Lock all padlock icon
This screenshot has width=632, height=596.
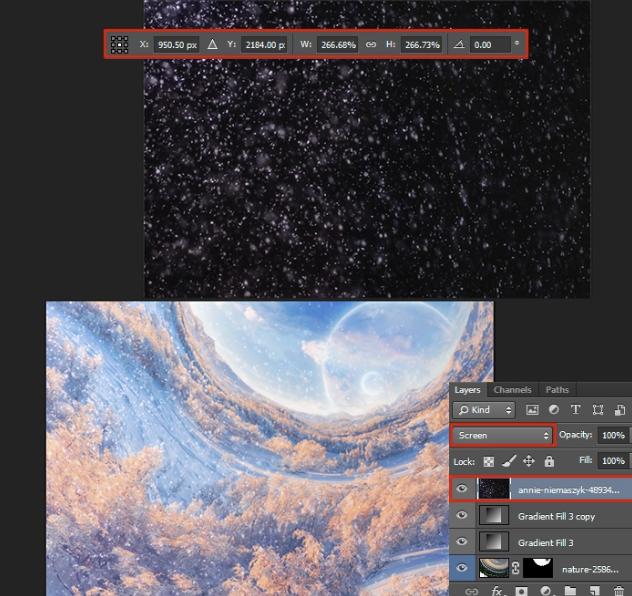pos(549,461)
